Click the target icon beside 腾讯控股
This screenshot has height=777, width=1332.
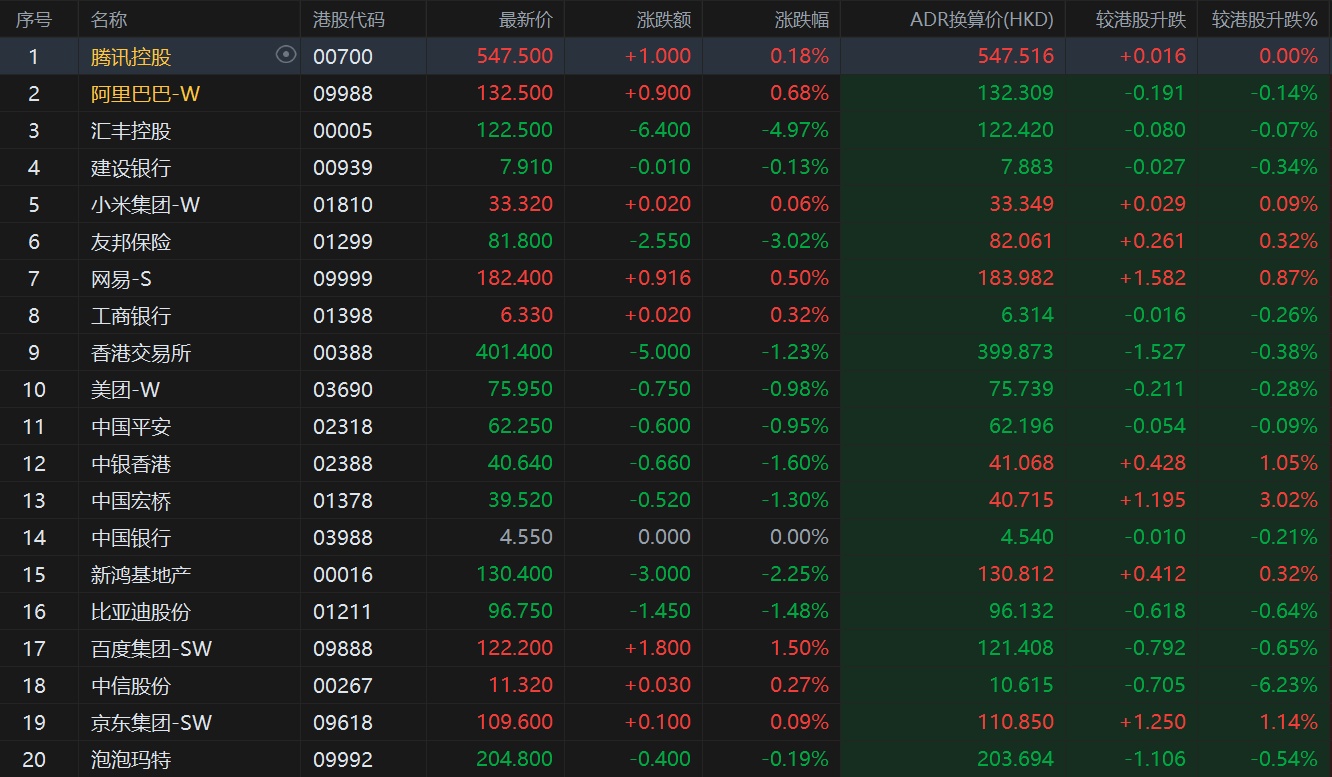(286, 55)
